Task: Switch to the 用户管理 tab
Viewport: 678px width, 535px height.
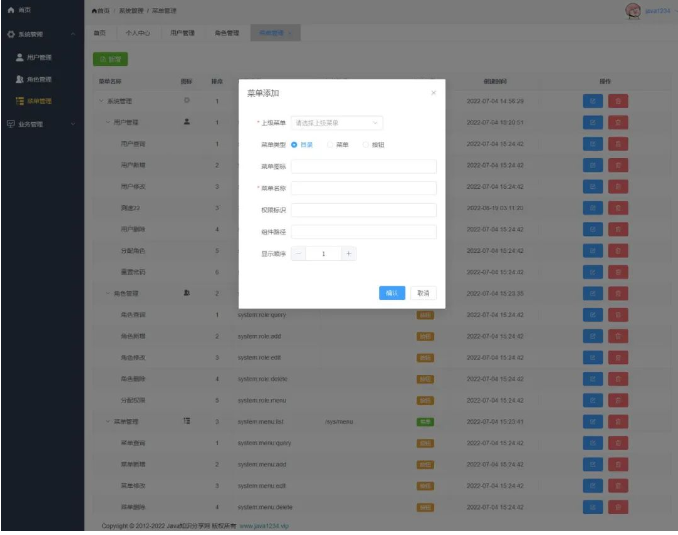Action: [182, 33]
